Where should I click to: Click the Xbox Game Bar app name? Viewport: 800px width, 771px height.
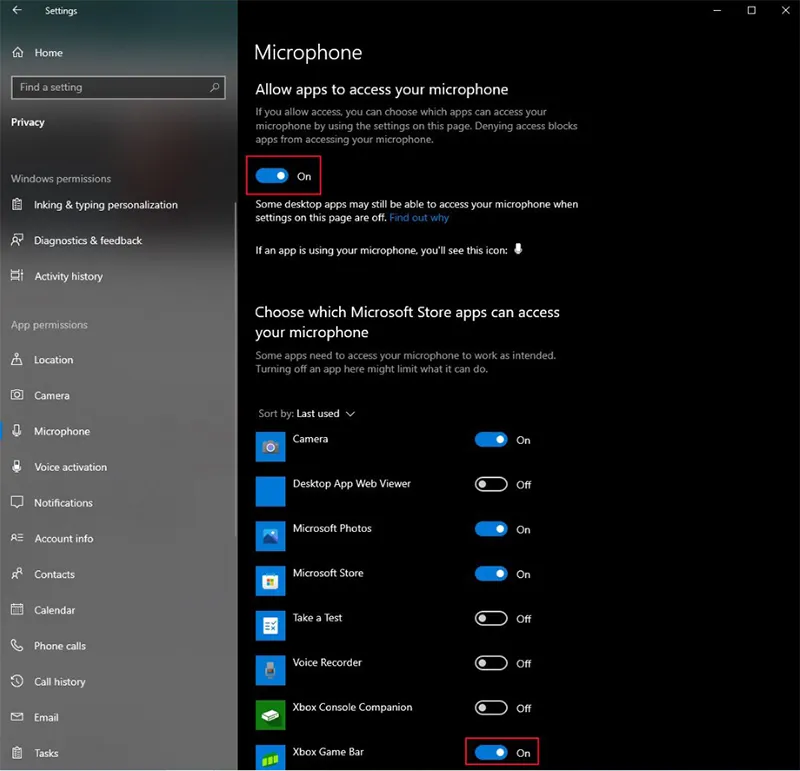pyautogui.click(x=328, y=752)
